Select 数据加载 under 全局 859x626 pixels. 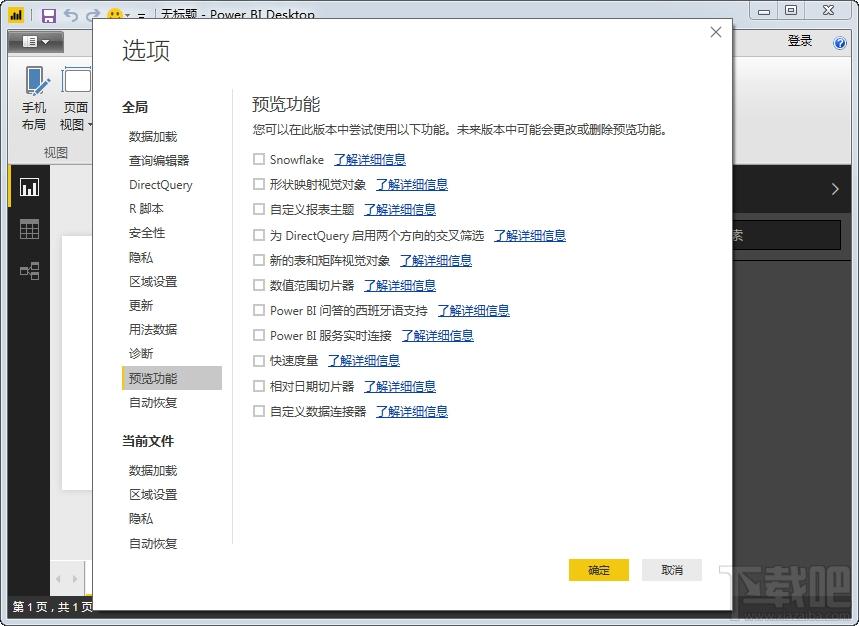pos(153,136)
